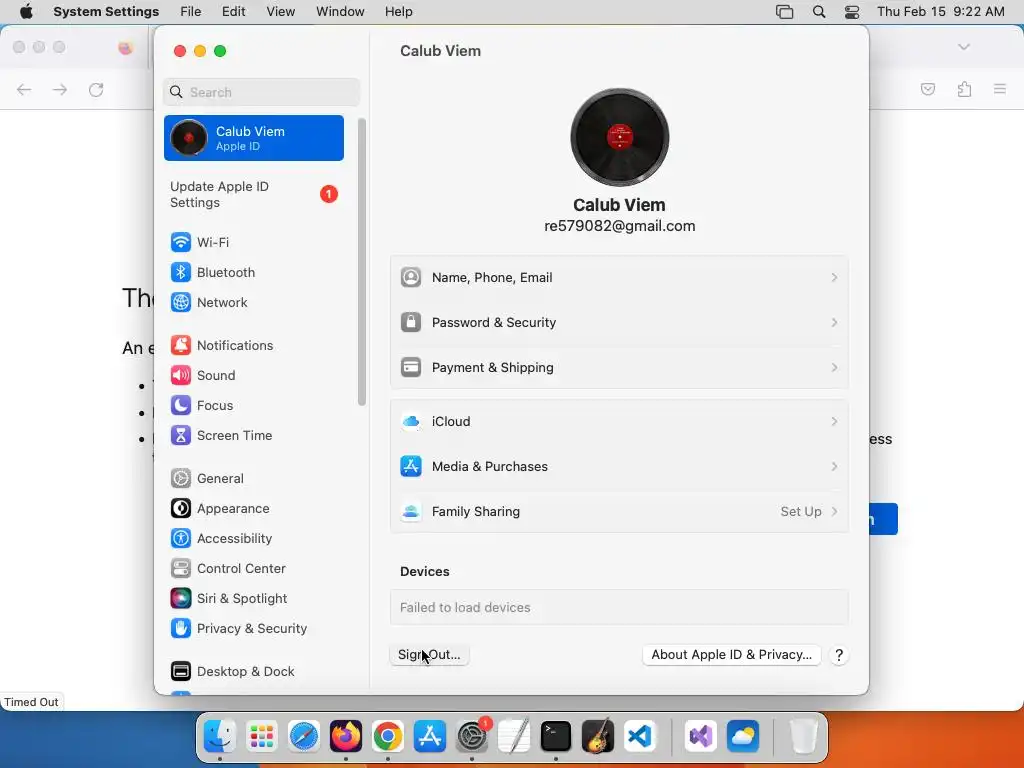The height and width of the screenshot is (768, 1024).
Task: Click the help question mark button
Action: (839, 655)
